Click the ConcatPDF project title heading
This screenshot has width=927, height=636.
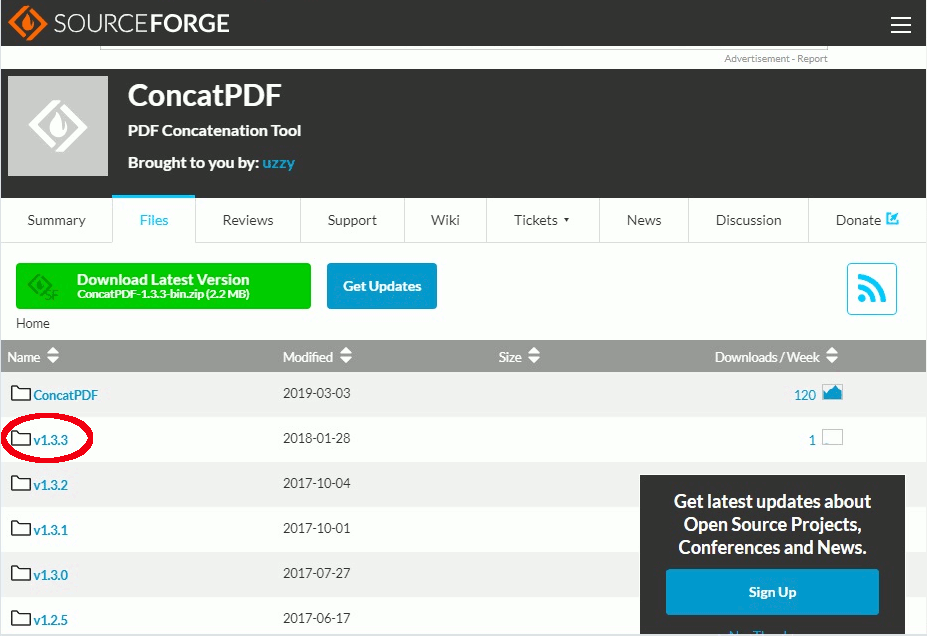(205, 95)
